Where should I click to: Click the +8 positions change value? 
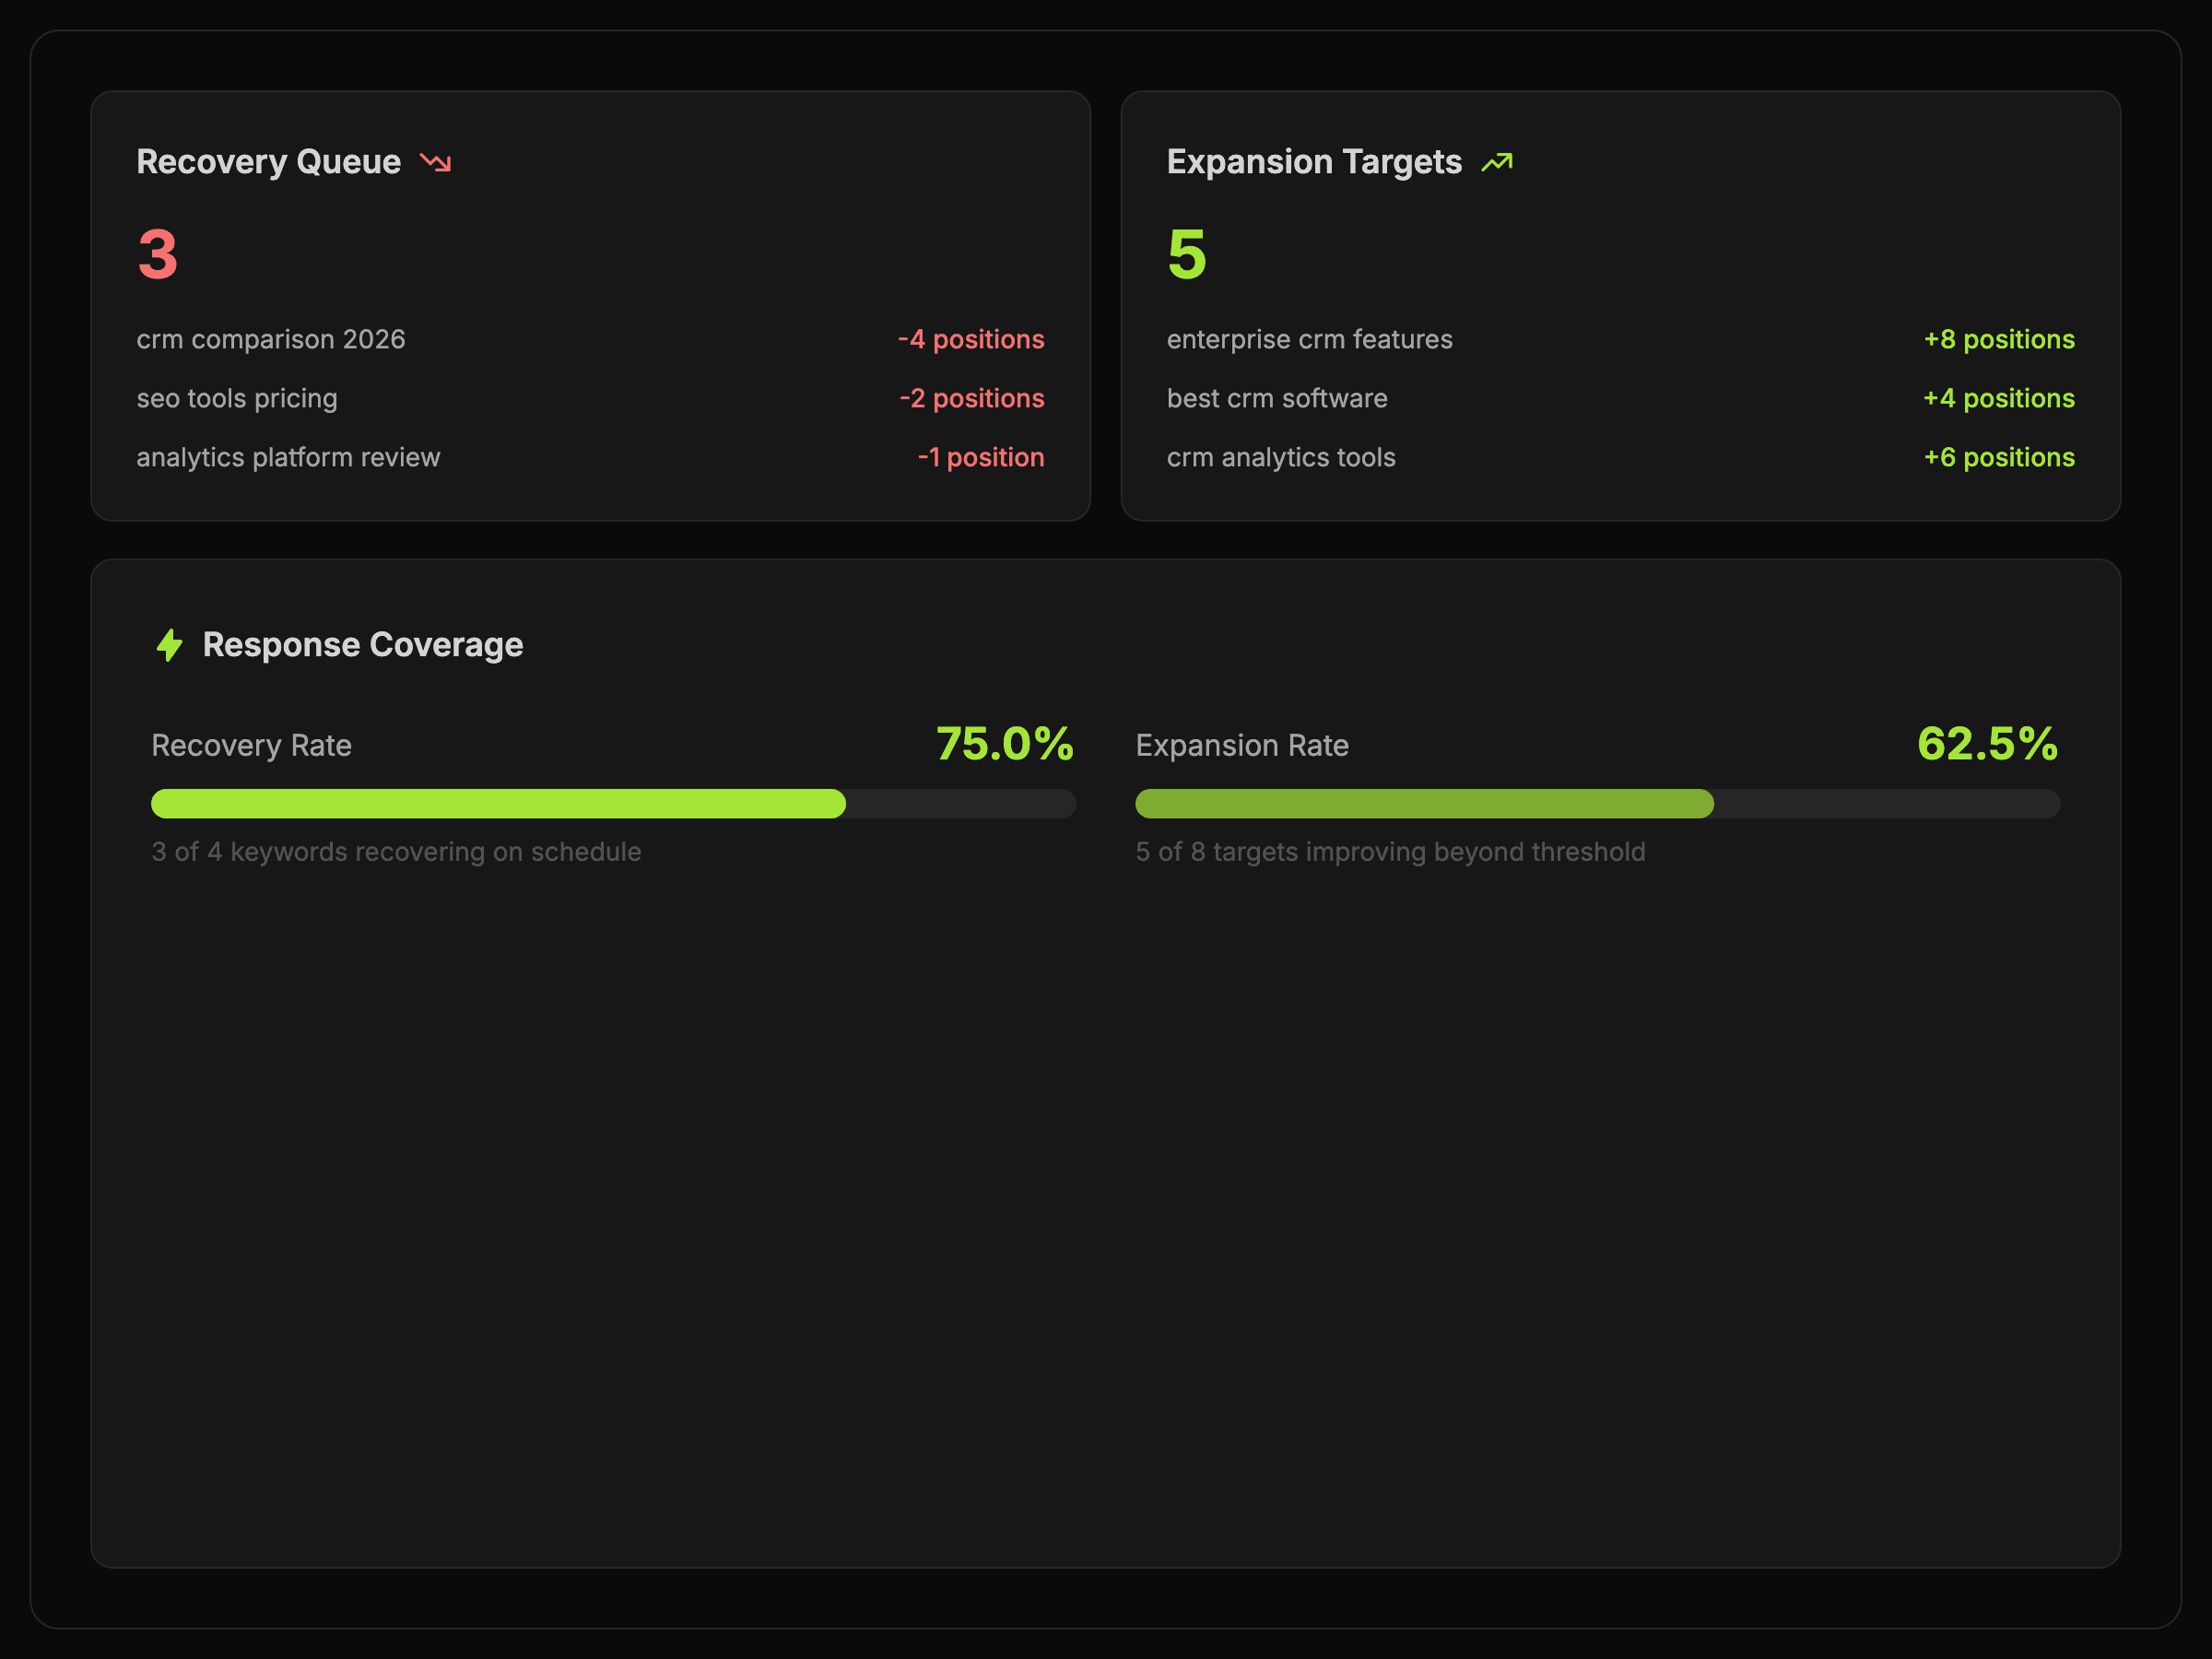pos(1998,340)
